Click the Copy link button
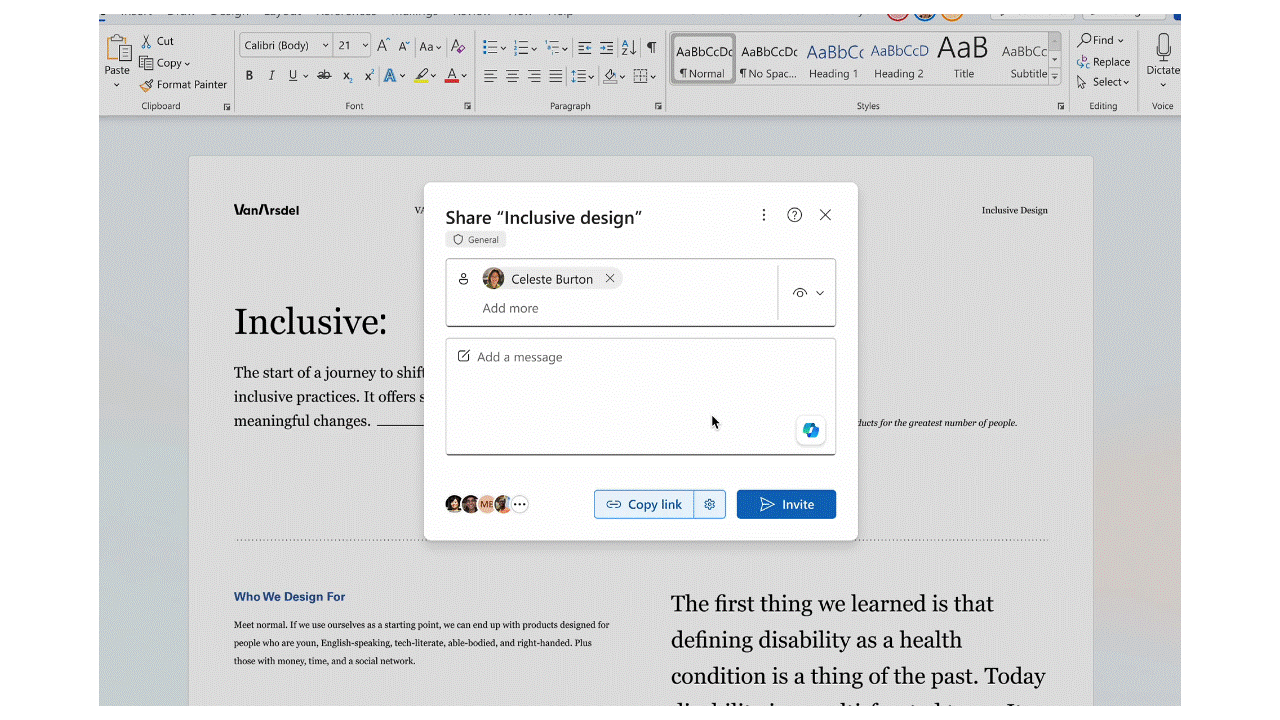 645,505
